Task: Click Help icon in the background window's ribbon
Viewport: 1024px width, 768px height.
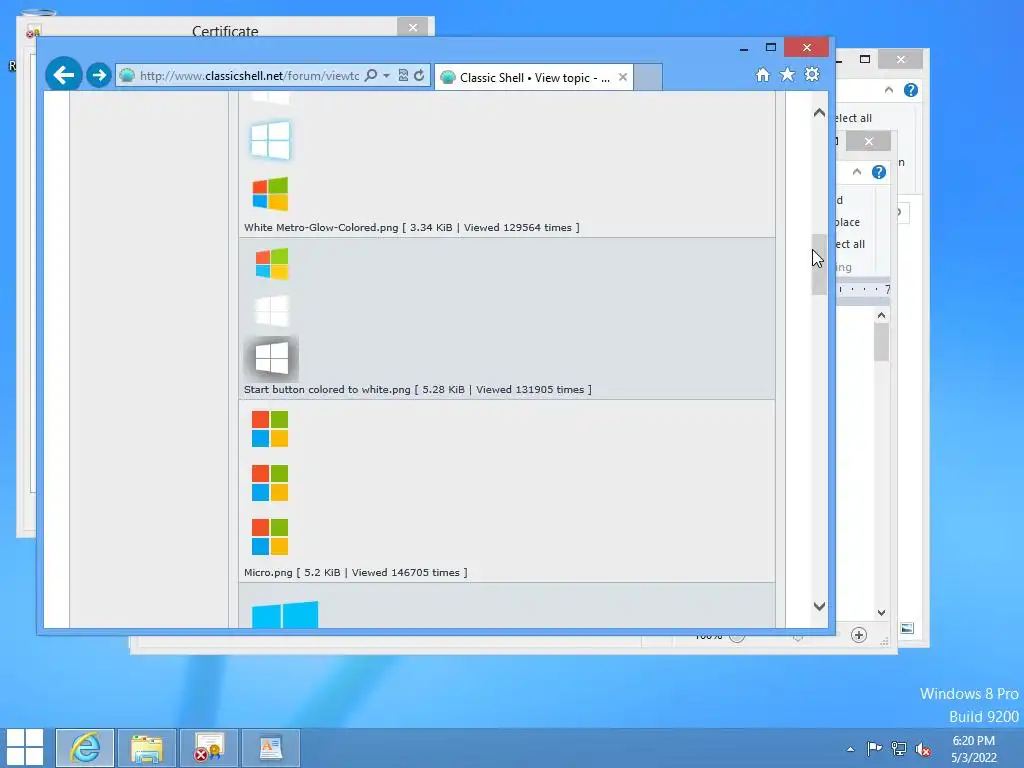Action: coord(911,90)
